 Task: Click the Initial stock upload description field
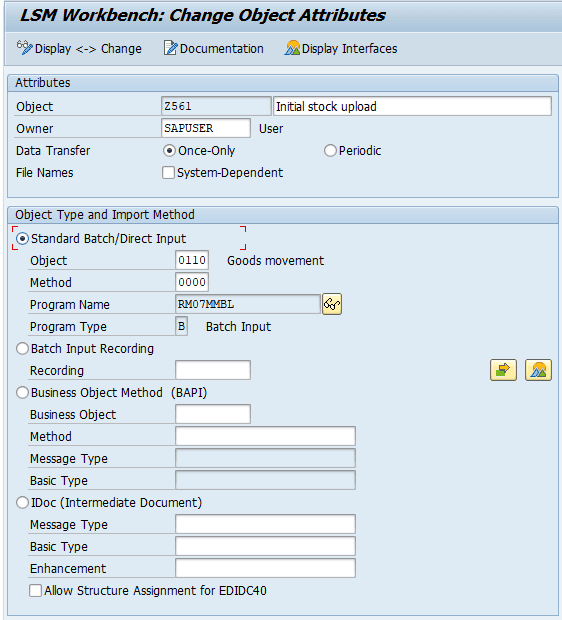pos(412,106)
